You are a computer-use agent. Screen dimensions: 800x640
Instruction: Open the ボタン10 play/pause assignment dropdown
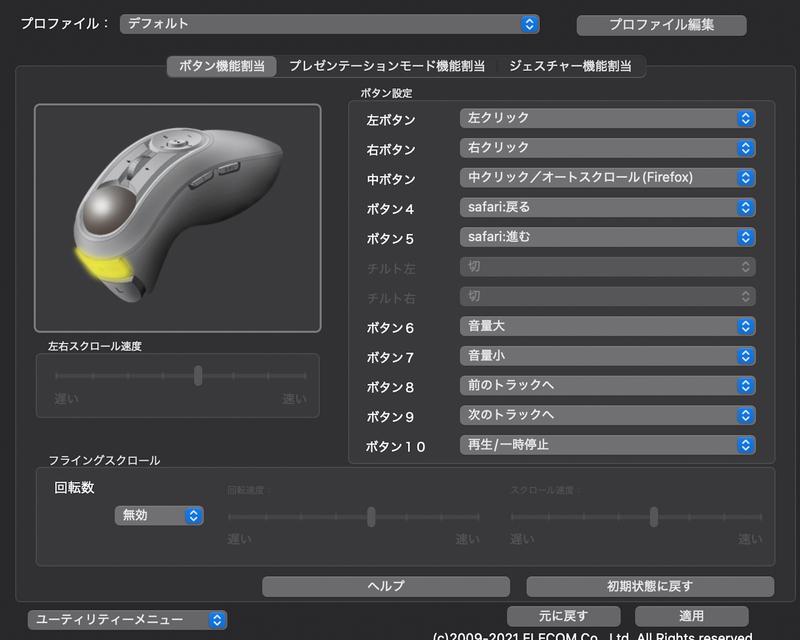coord(608,447)
